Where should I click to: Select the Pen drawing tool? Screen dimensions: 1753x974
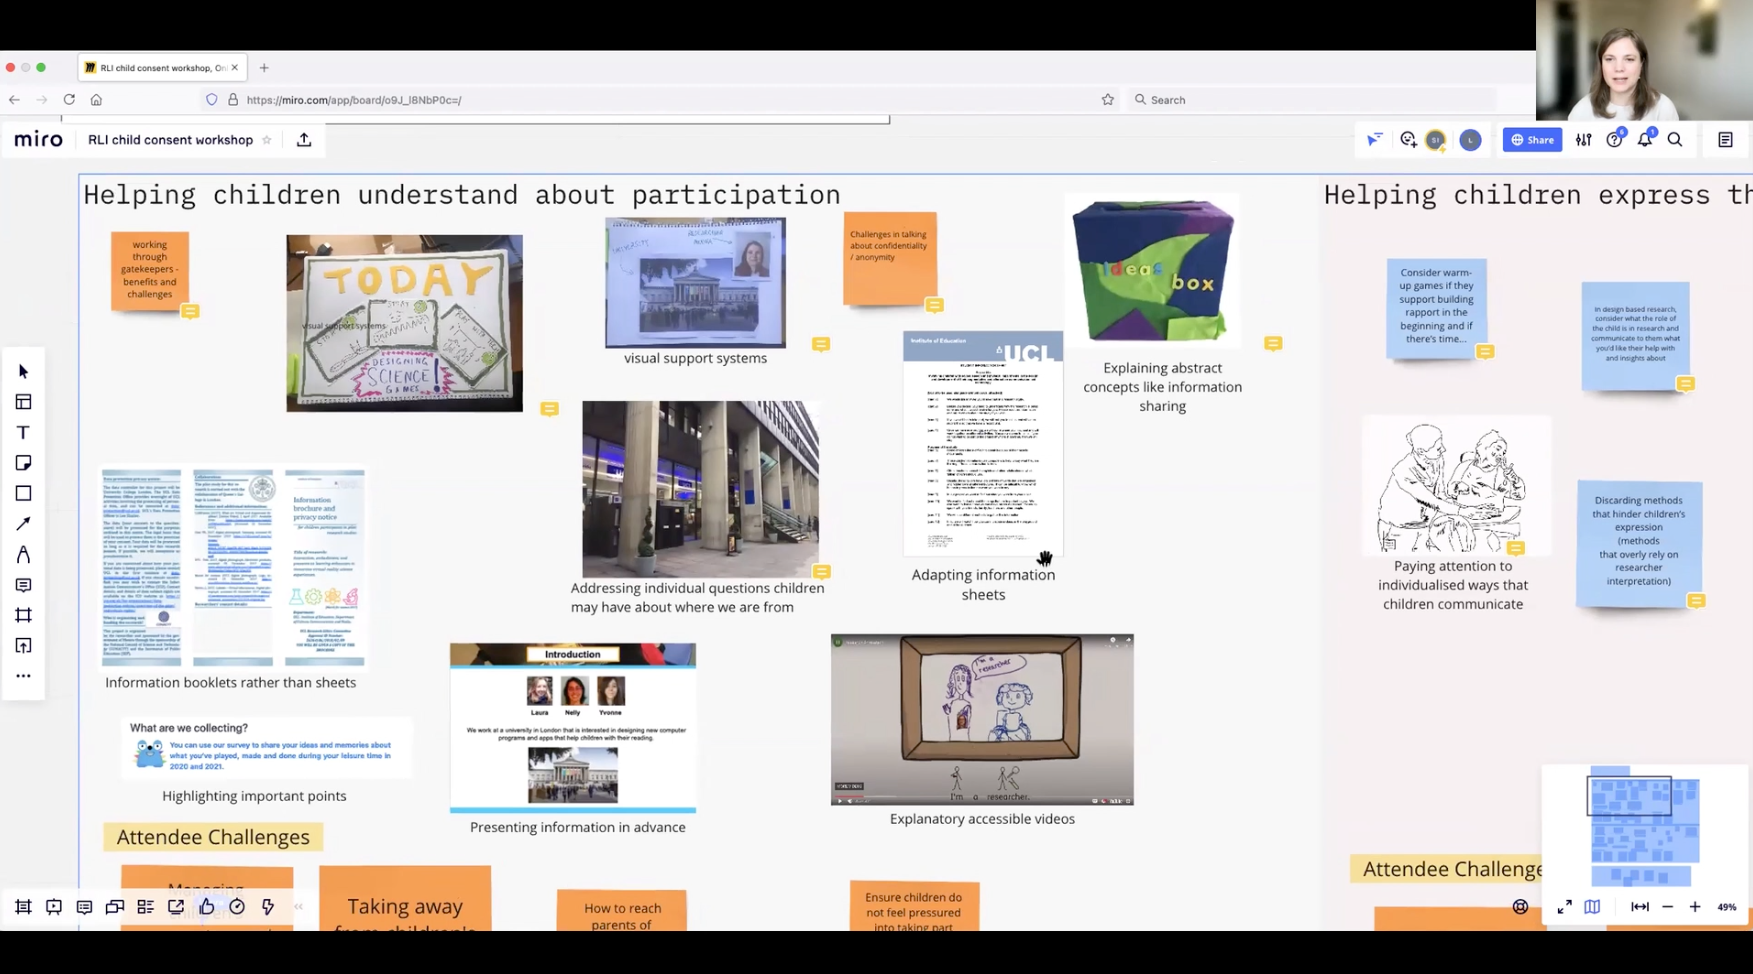click(x=23, y=554)
